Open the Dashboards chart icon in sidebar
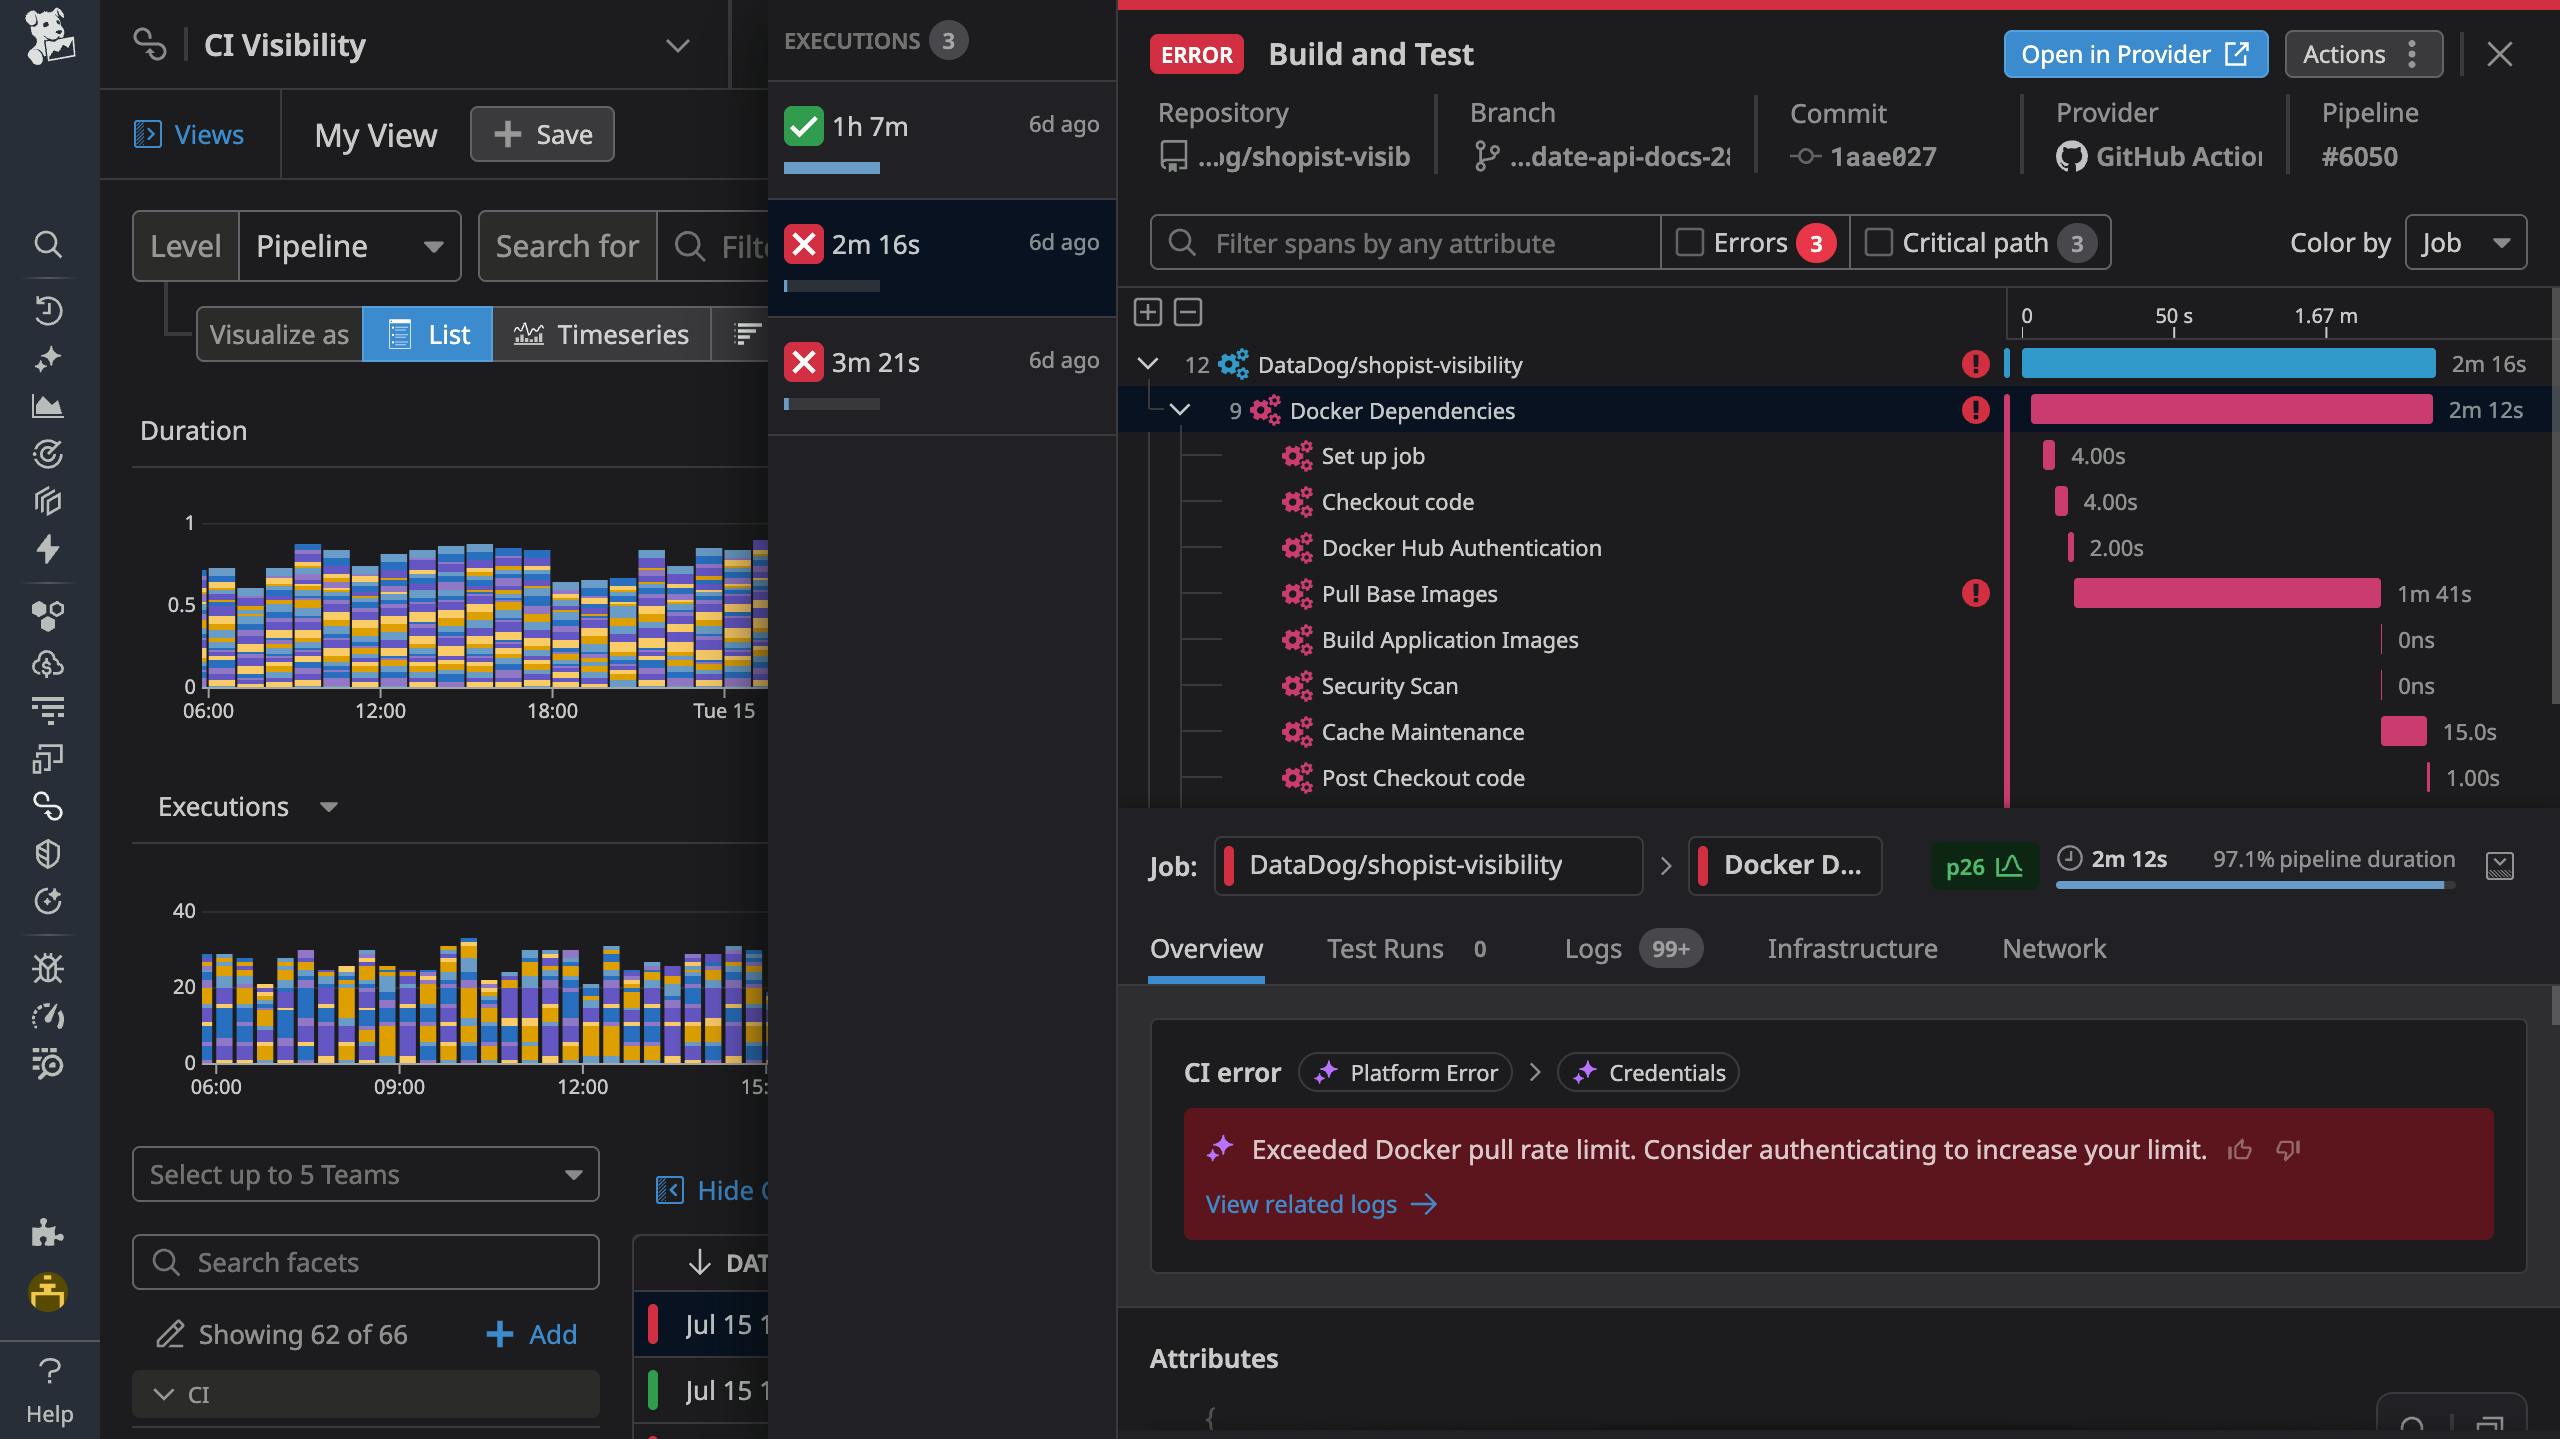Screen dimensions: 2560x1439 point(48,406)
